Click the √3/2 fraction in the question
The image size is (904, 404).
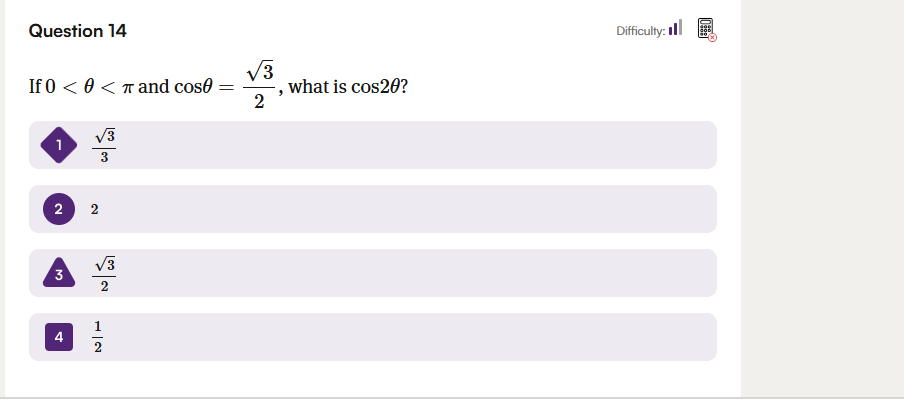259,86
